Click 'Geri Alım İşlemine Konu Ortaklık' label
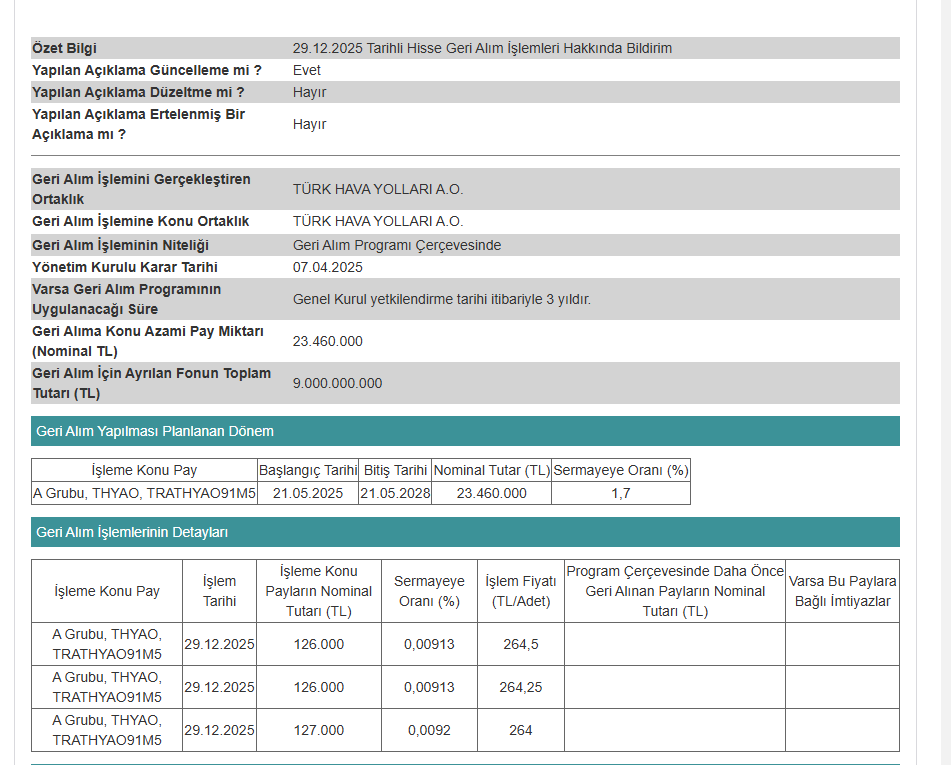951x765 pixels. [x=141, y=221]
